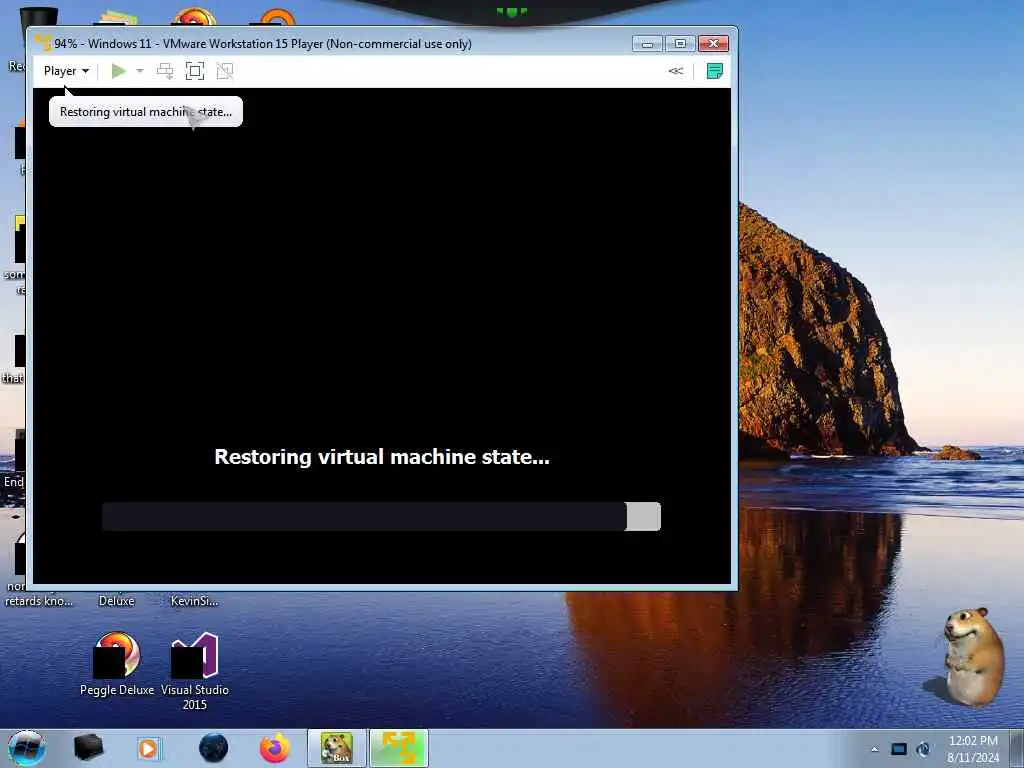Click the 'Restoring virtual machine state...' tooltip balloon

pos(146,112)
